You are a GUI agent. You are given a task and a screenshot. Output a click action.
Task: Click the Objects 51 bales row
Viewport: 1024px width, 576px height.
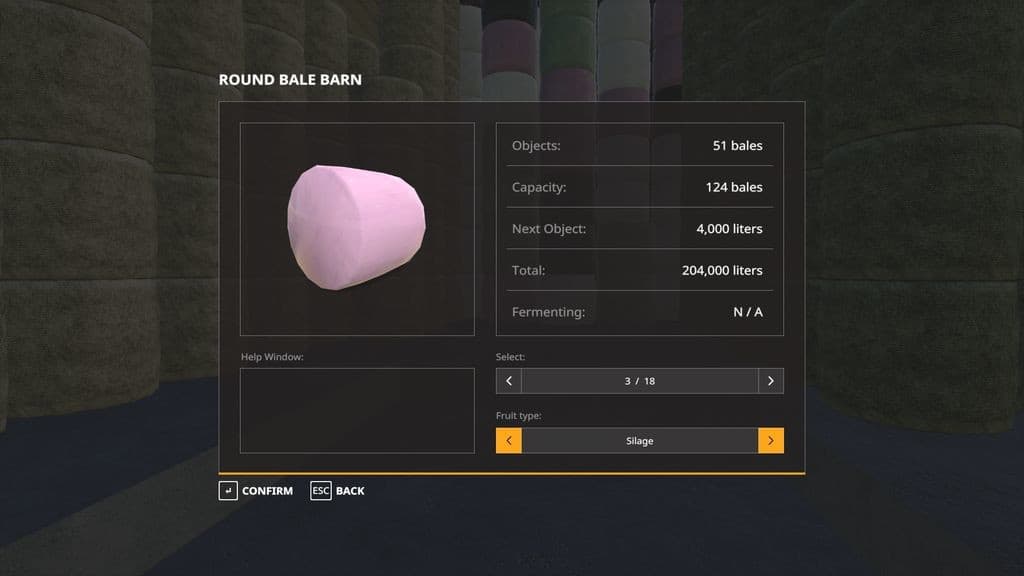tap(639, 145)
